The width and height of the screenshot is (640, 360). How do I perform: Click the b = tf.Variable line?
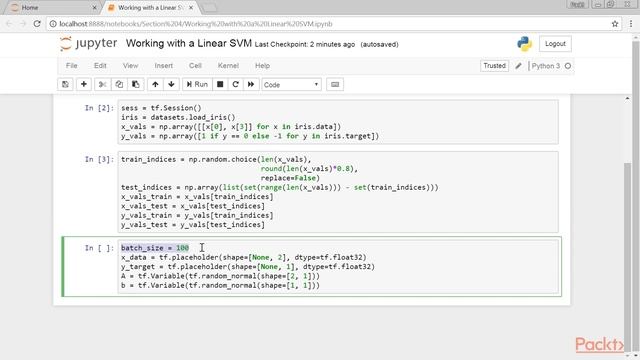click(220, 285)
